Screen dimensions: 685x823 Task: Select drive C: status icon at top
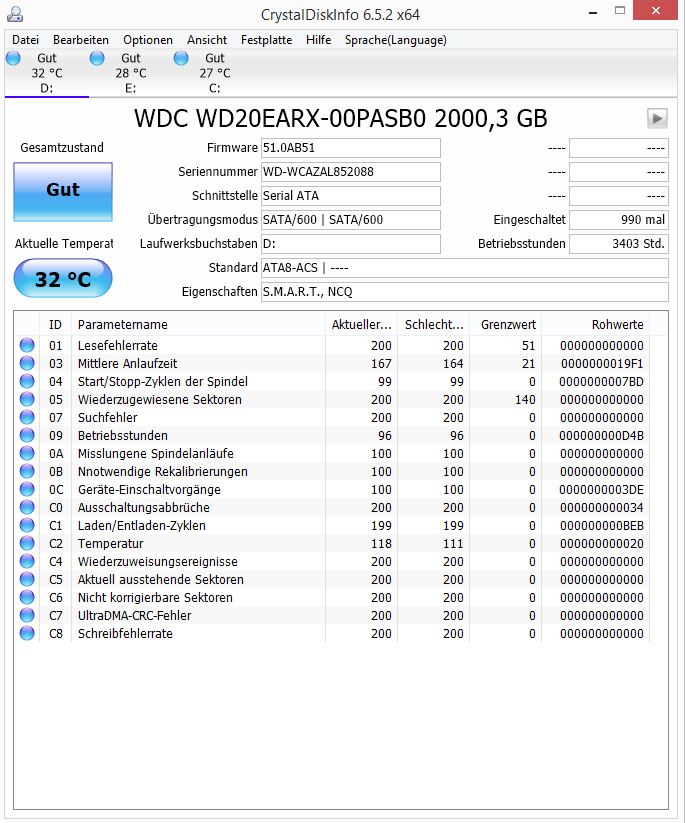tap(181, 58)
